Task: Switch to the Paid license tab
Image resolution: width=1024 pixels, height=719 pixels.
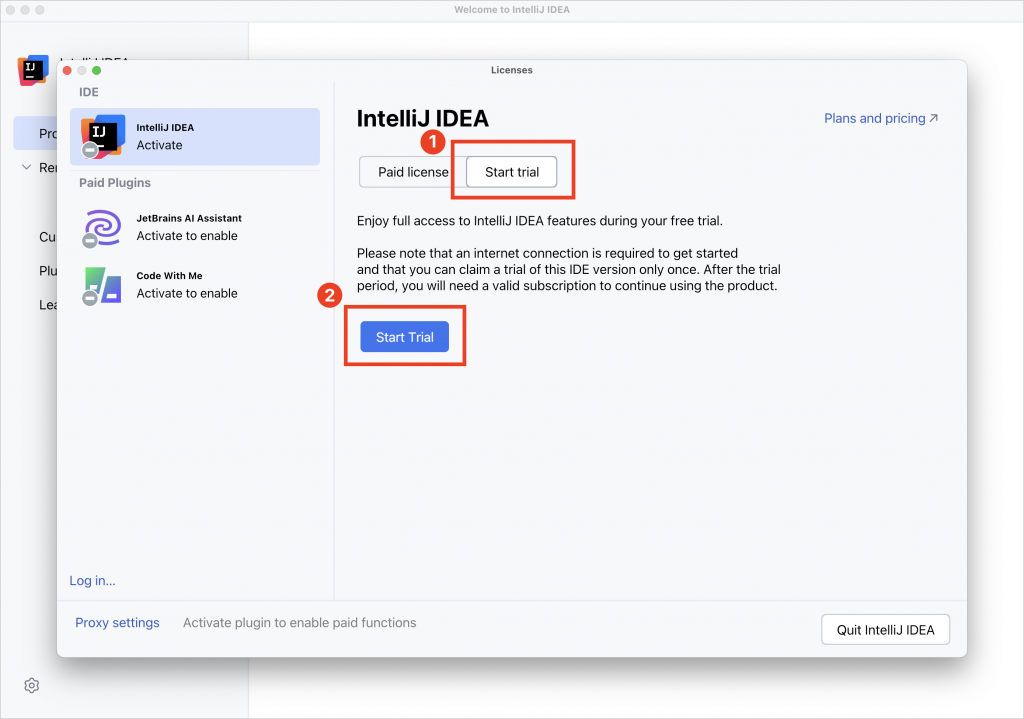Action: (413, 172)
